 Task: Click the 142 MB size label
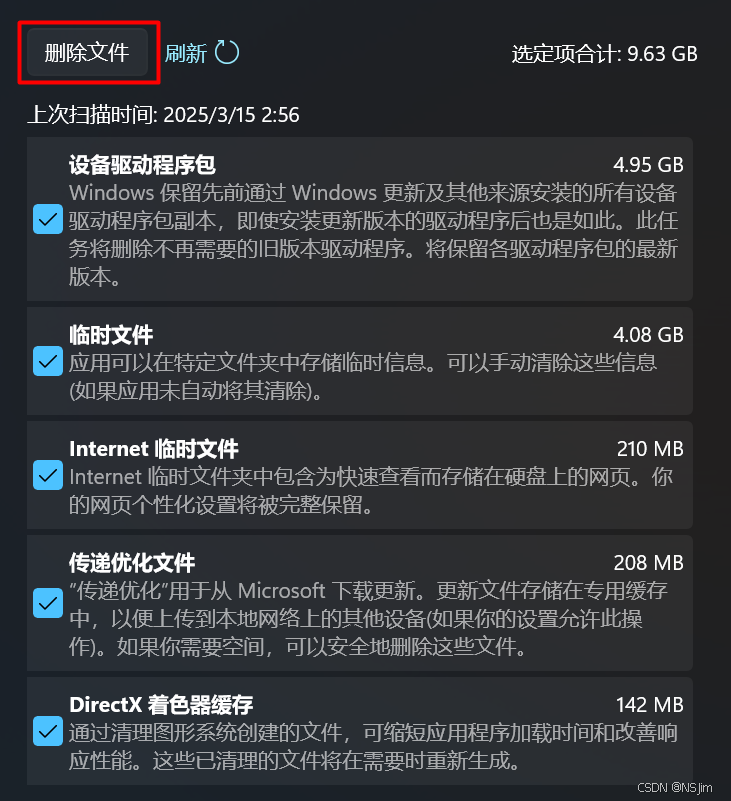650,705
